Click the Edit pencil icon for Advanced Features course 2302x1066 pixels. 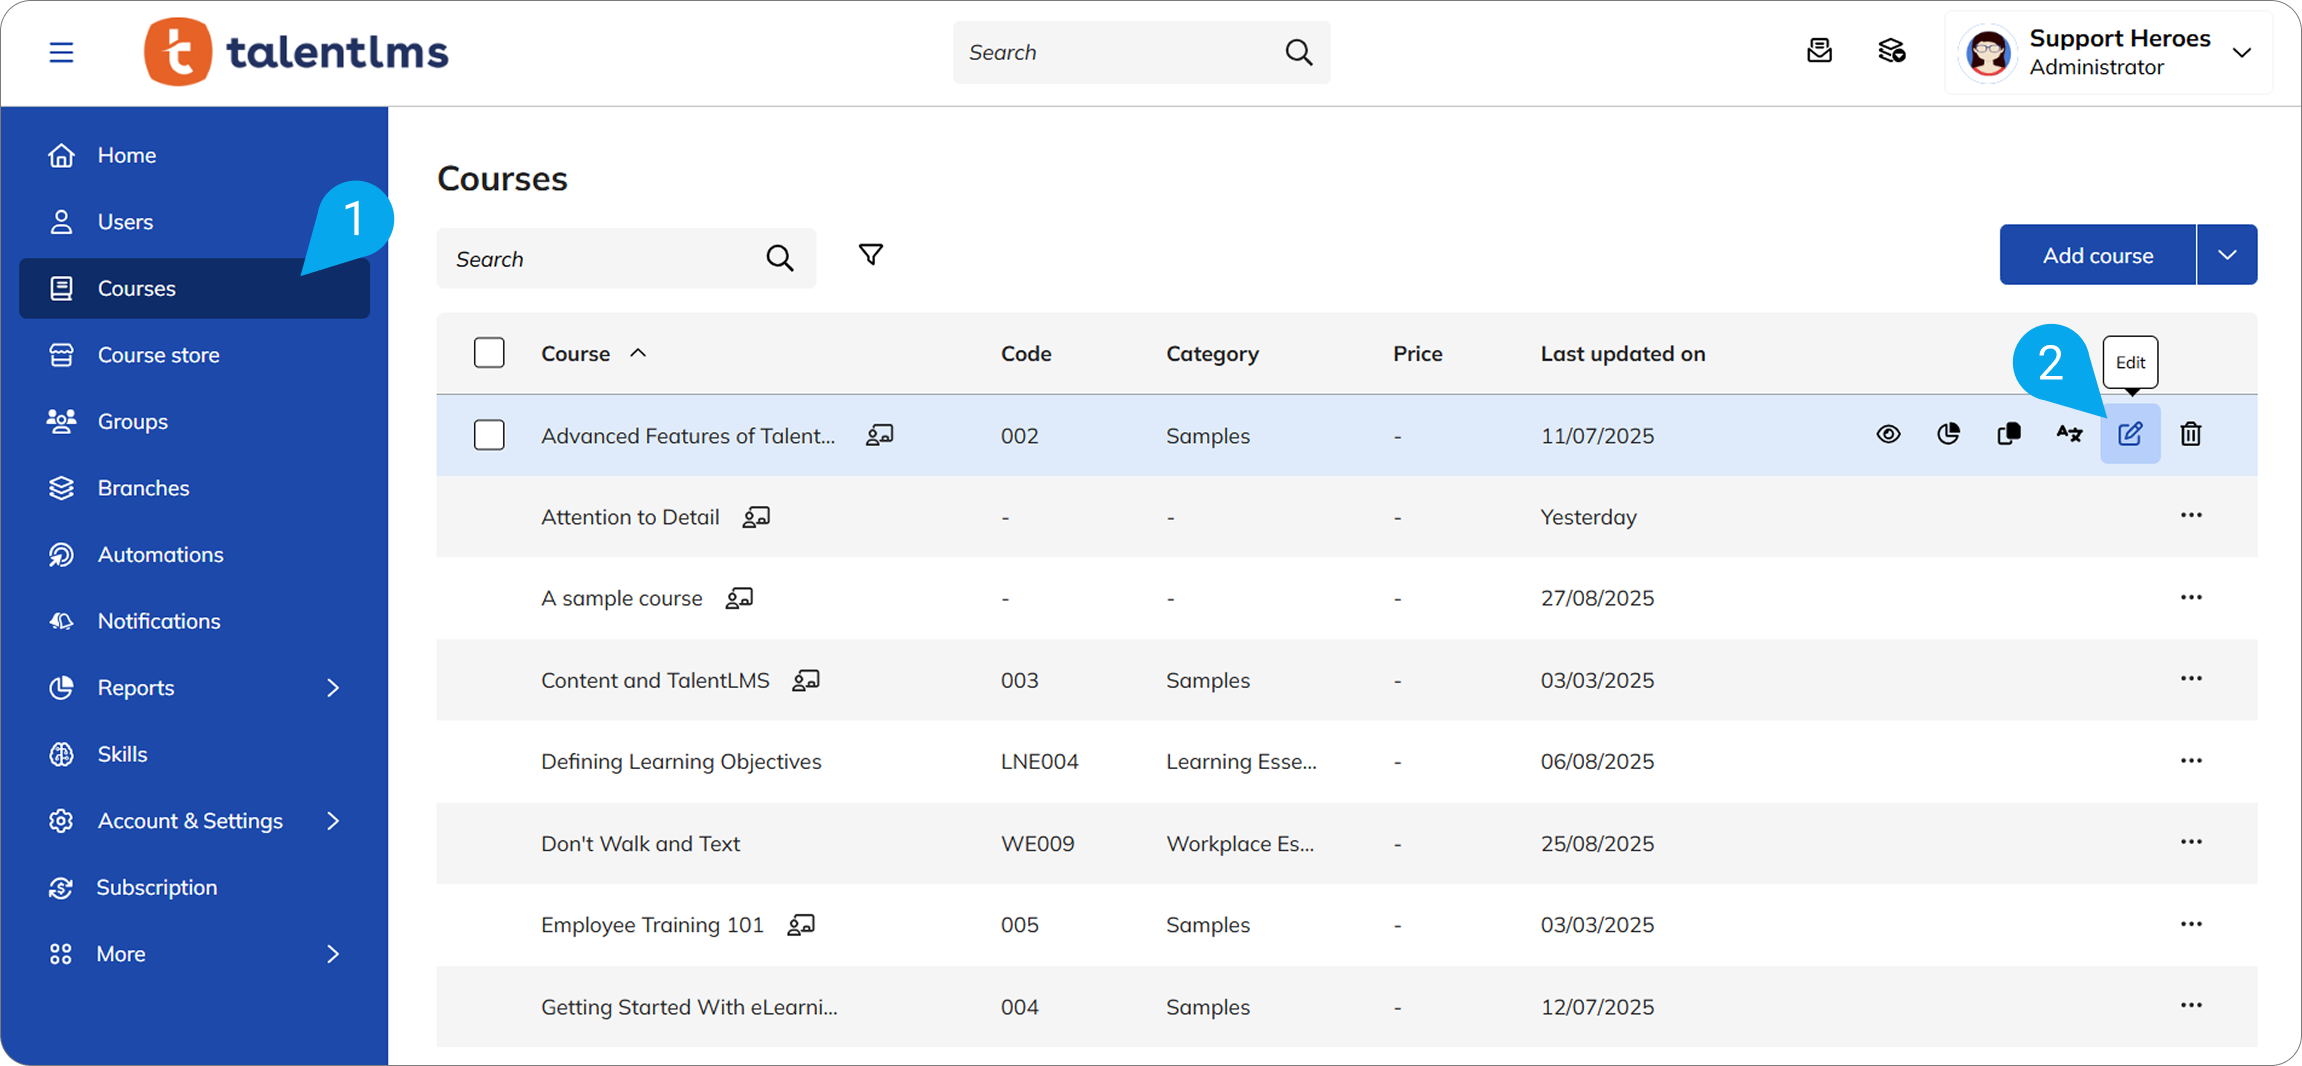click(2130, 434)
